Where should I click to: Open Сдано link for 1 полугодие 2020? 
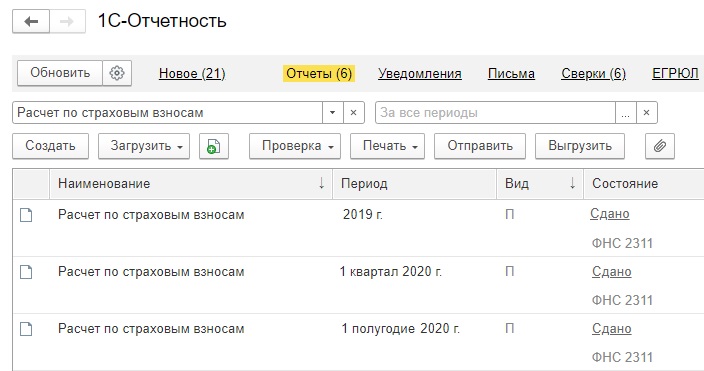(612, 329)
